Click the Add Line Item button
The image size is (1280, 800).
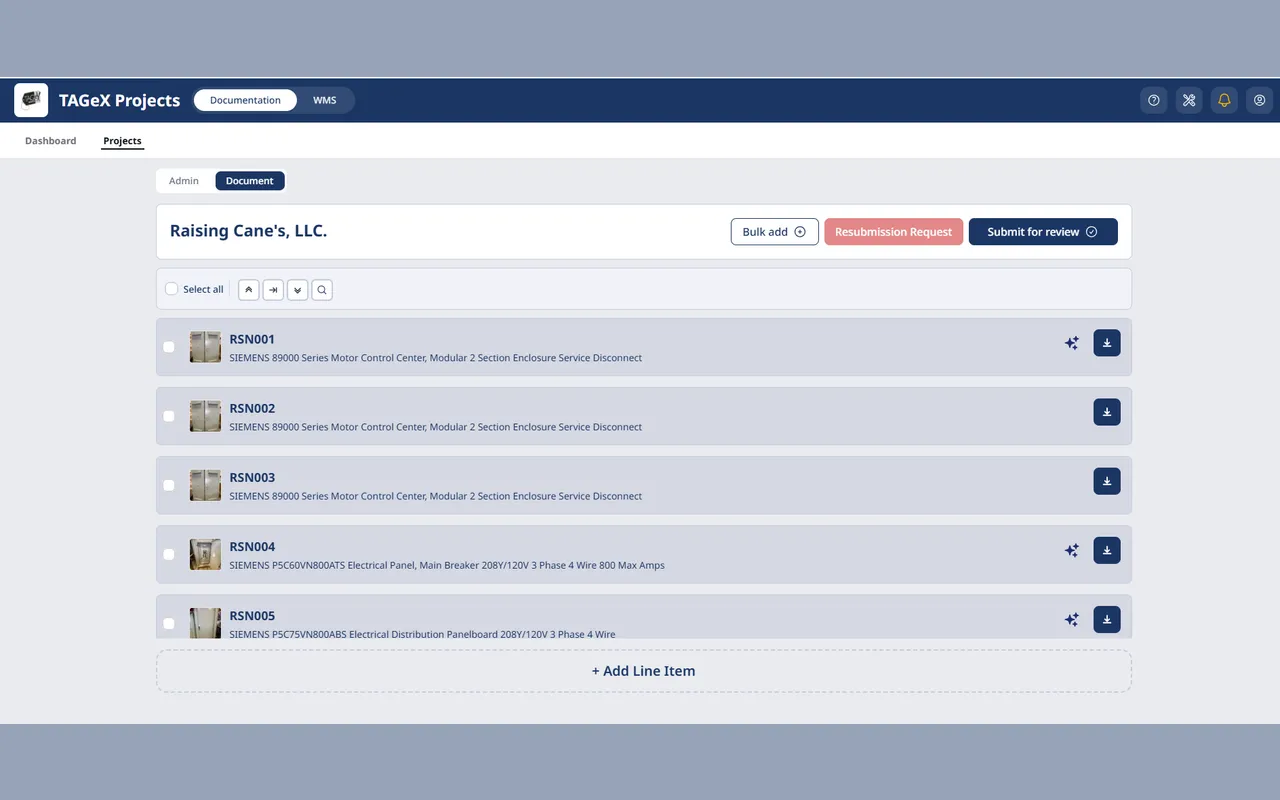coord(644,671)
